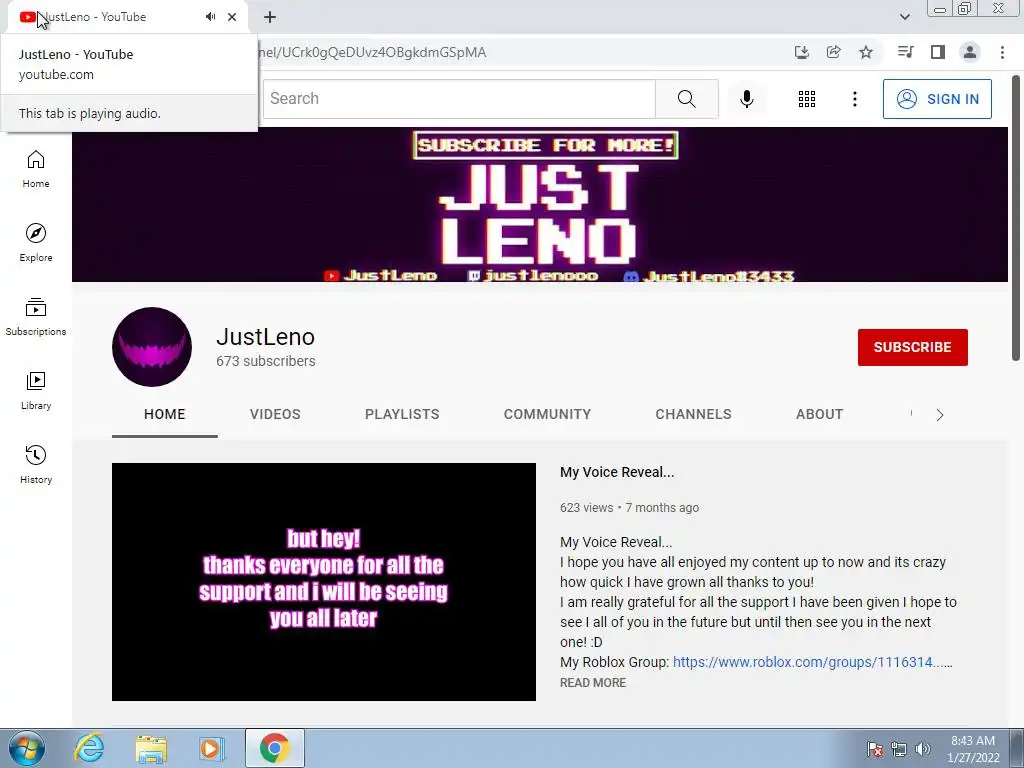
Task: Expand the tab search chevron
Action: 904,17
